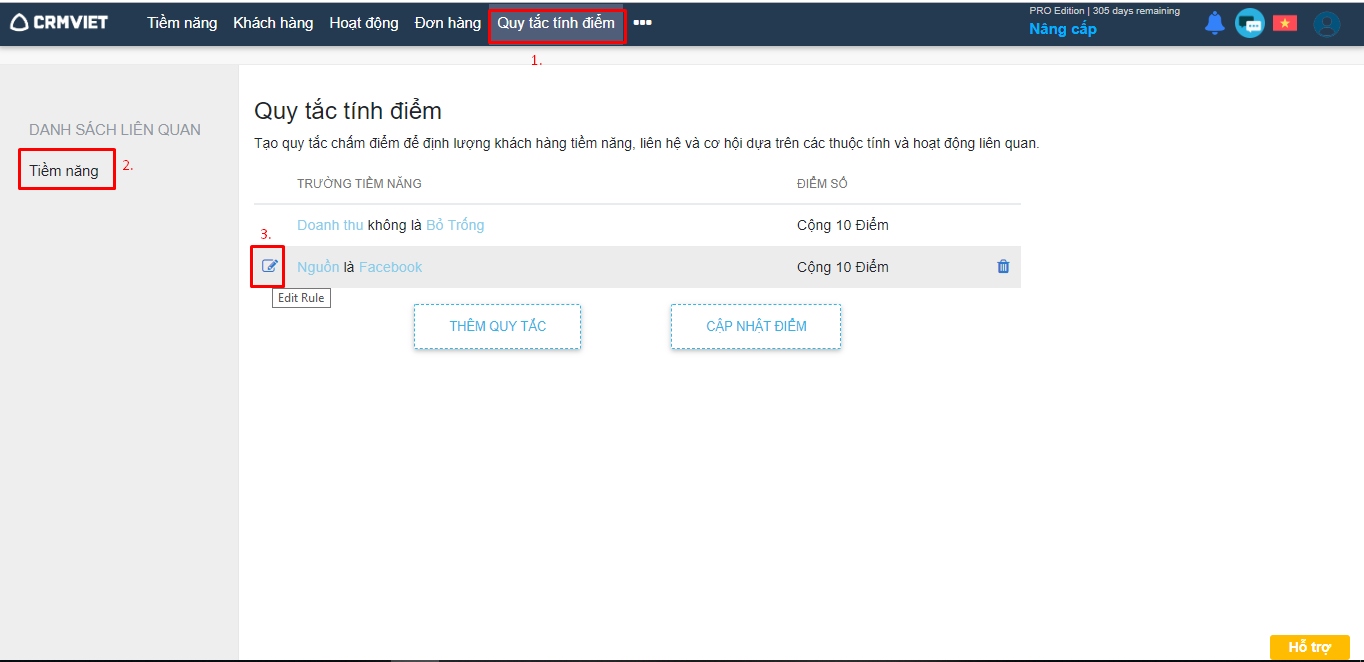The width and height of the screenshot is (1364, 662).
Task: Select Tiềm năng in the sidebar list
Action: click(64, 171)
